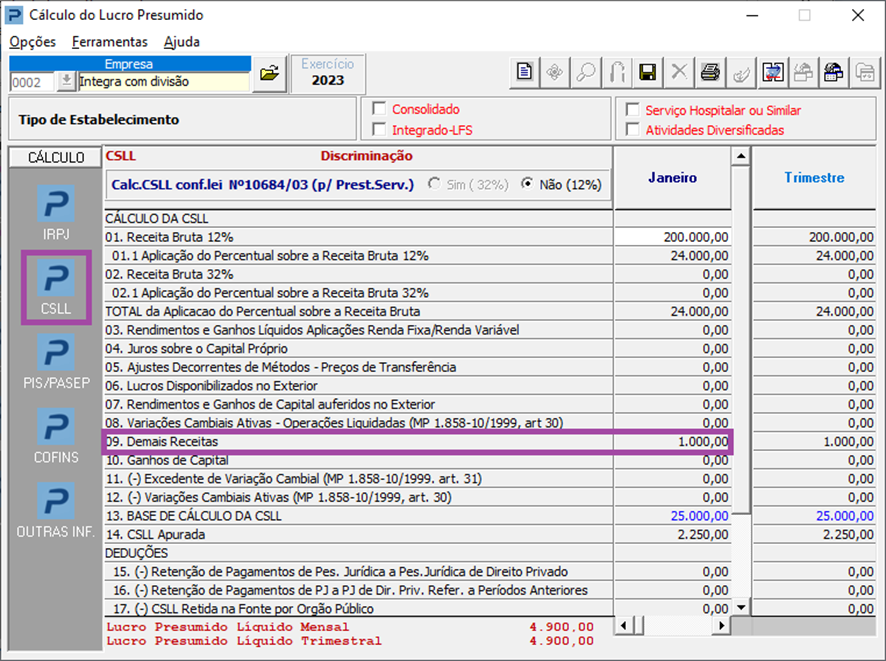The width and height of the screenshot is (886, 661).
Task: Click the company code field 0002
Action: 32,82
